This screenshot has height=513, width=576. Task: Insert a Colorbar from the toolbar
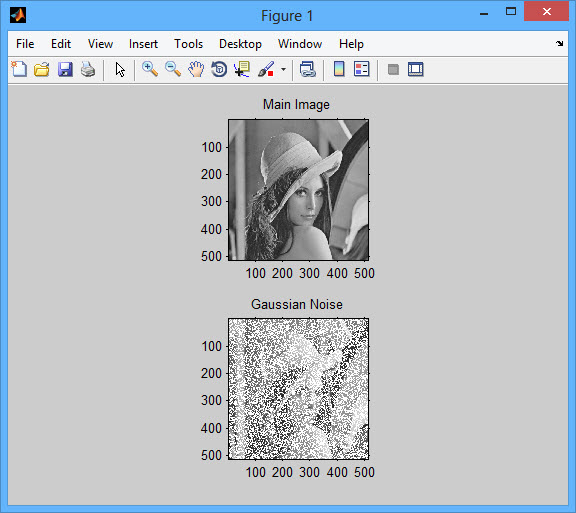coord(339,69)
